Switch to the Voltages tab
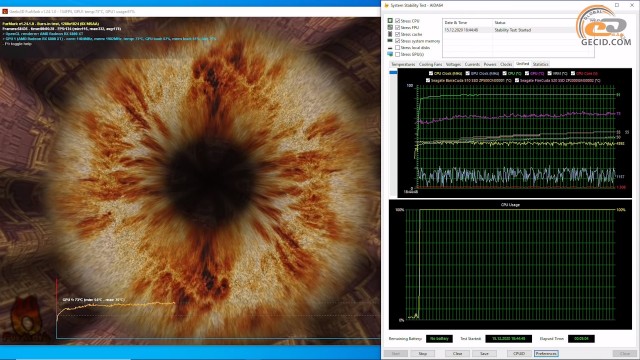This screenshot has height=360, width=640. [x=453, y=64]
